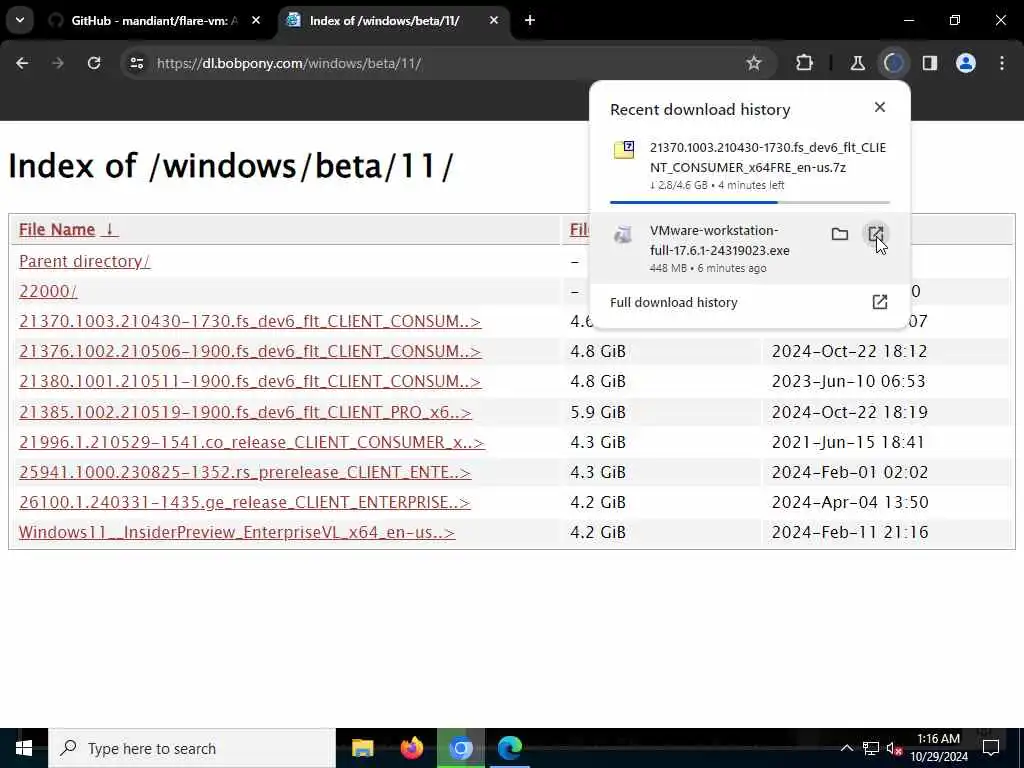Open the VMware-workstation exe file

(x=876, y=234)
